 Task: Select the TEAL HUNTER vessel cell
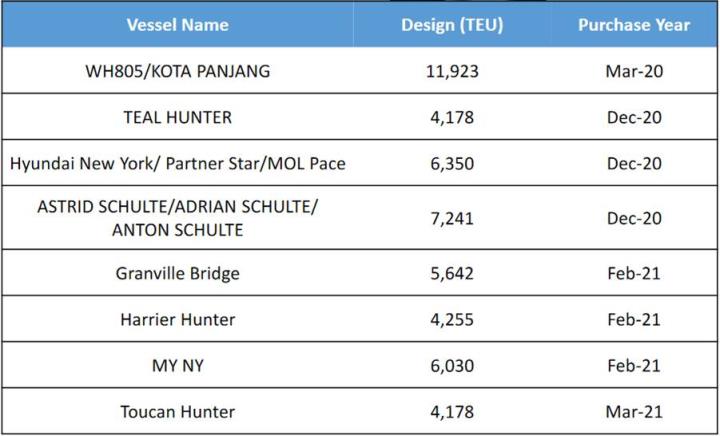pos(177,117)
